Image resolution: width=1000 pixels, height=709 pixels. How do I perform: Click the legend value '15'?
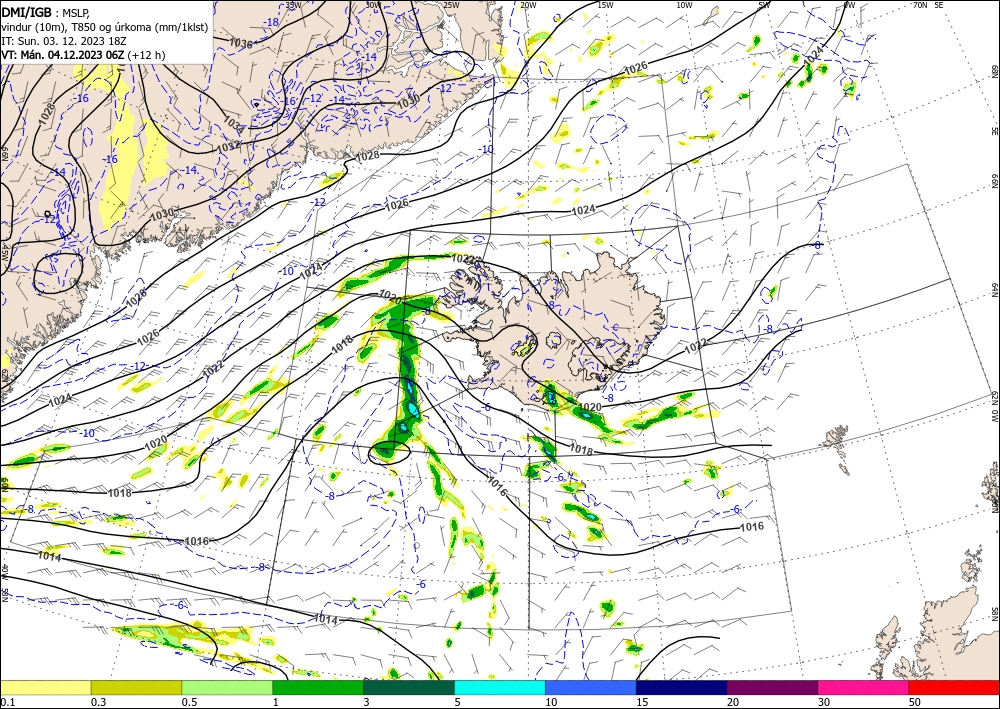point(642,702)
